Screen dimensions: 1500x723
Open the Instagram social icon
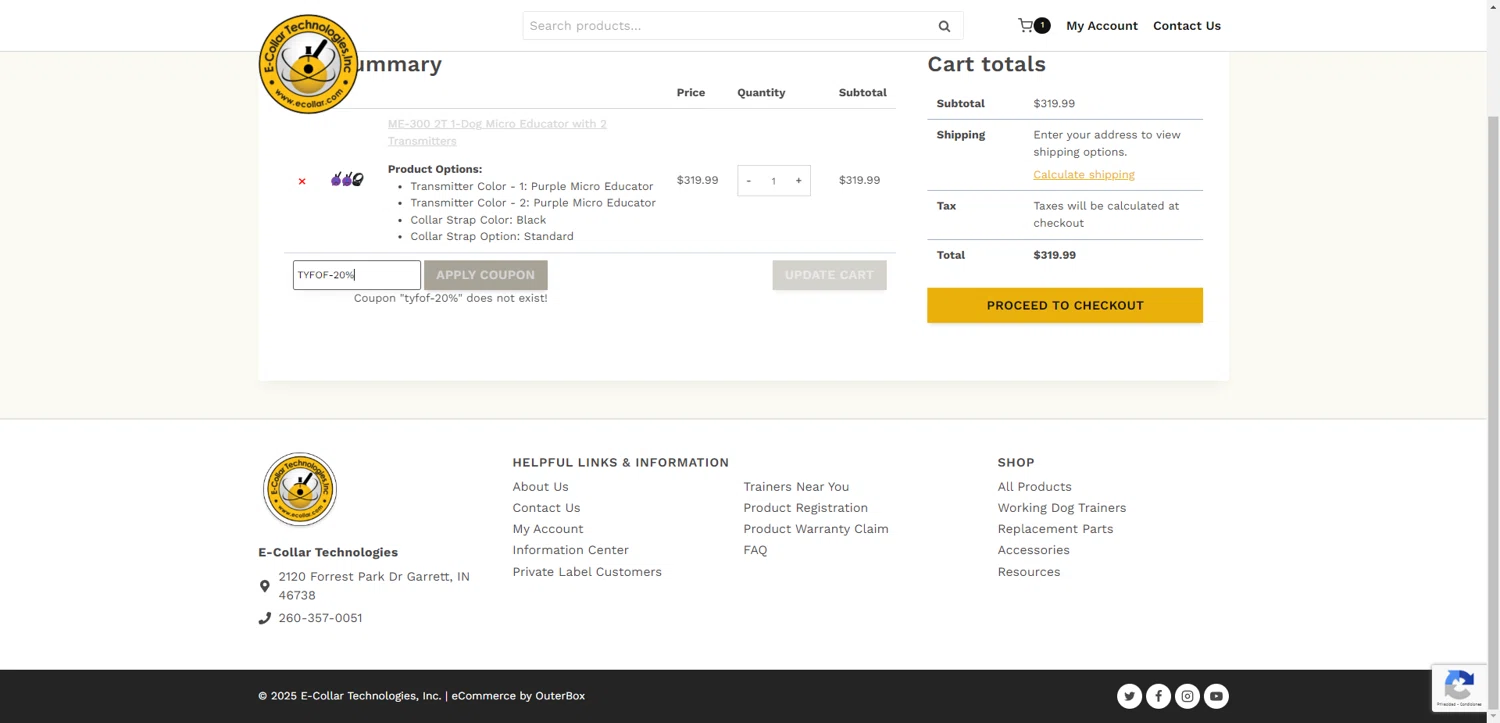(x=1187, y=696)
